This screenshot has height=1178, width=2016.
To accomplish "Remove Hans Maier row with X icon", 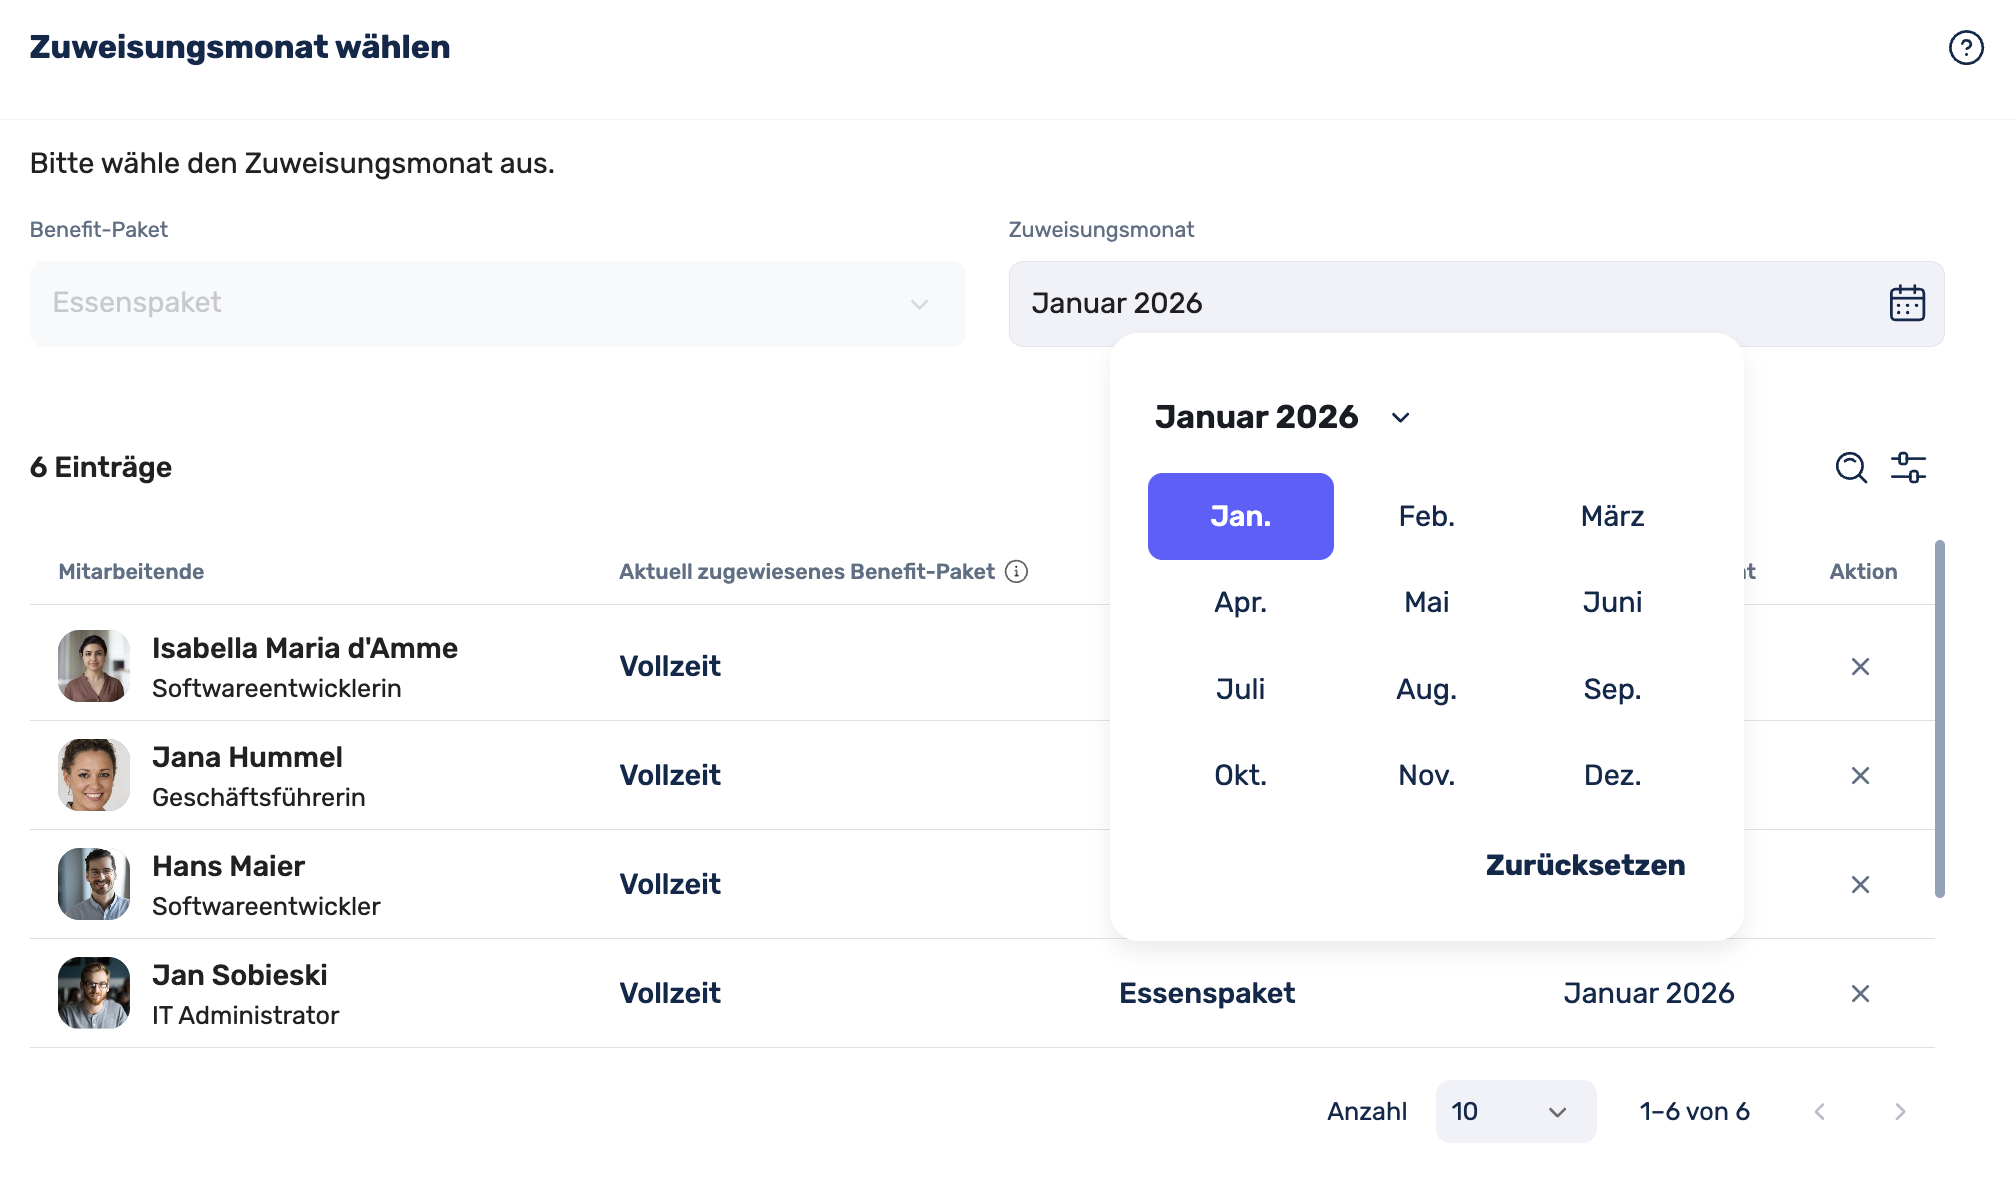I will click(1860, 885).
